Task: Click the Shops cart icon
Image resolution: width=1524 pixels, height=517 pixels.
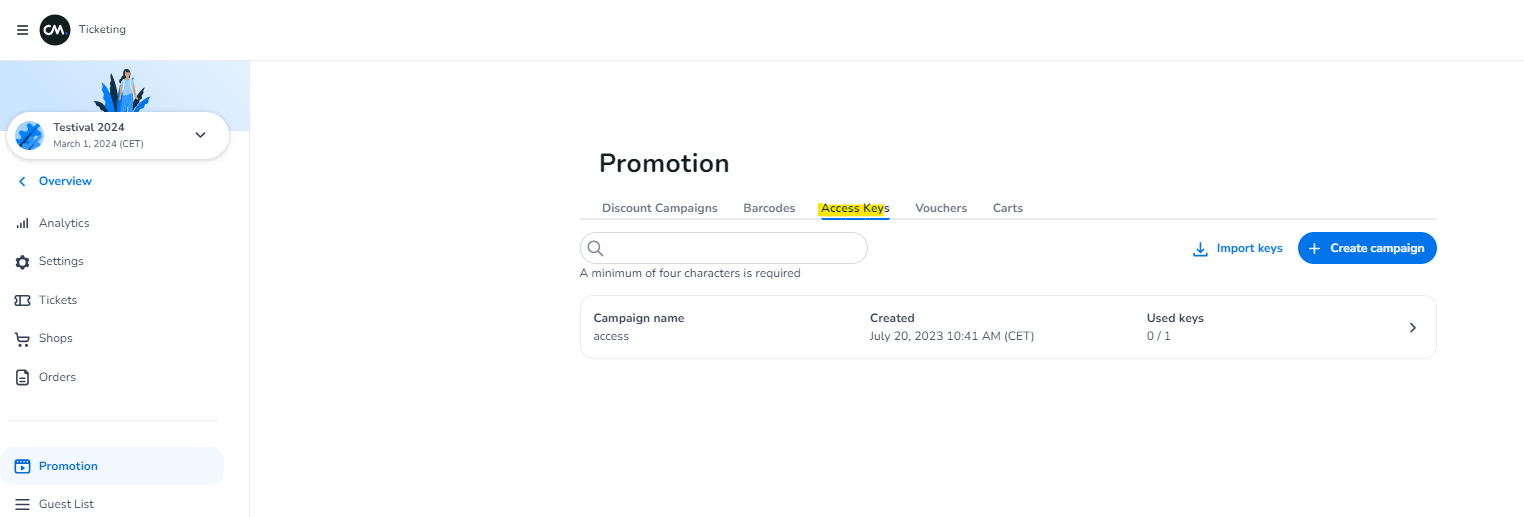Action: 22,339
